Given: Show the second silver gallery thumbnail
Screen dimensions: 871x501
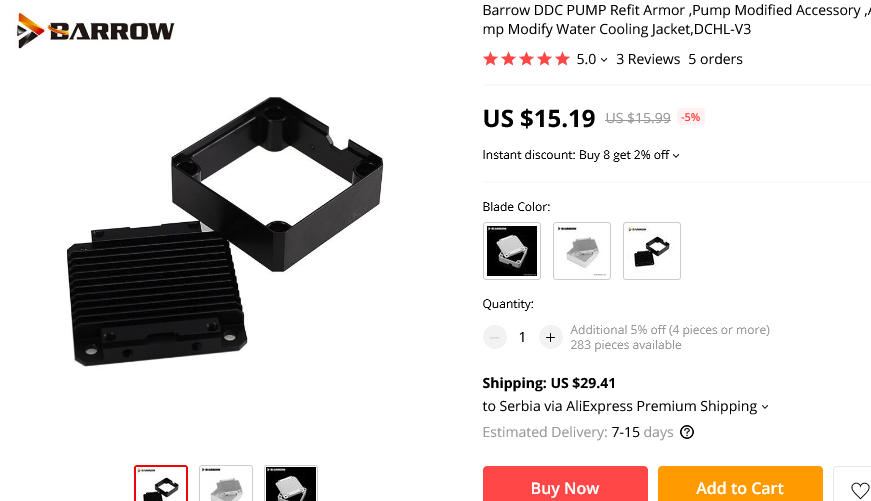Looking at the screenshot, I should [226, 484].
